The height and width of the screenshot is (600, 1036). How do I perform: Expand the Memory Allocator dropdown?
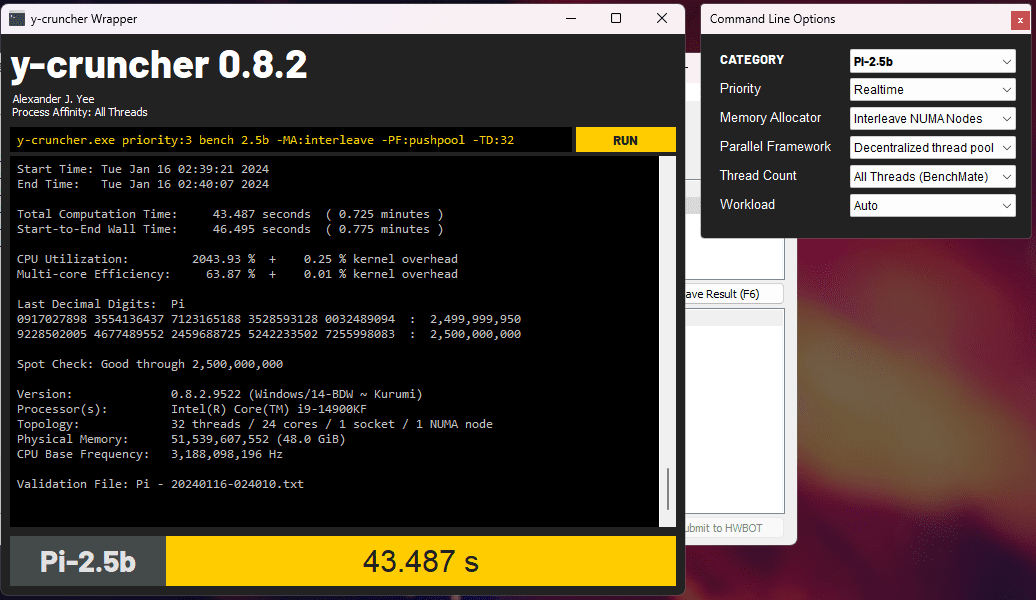tap(932, 119)
